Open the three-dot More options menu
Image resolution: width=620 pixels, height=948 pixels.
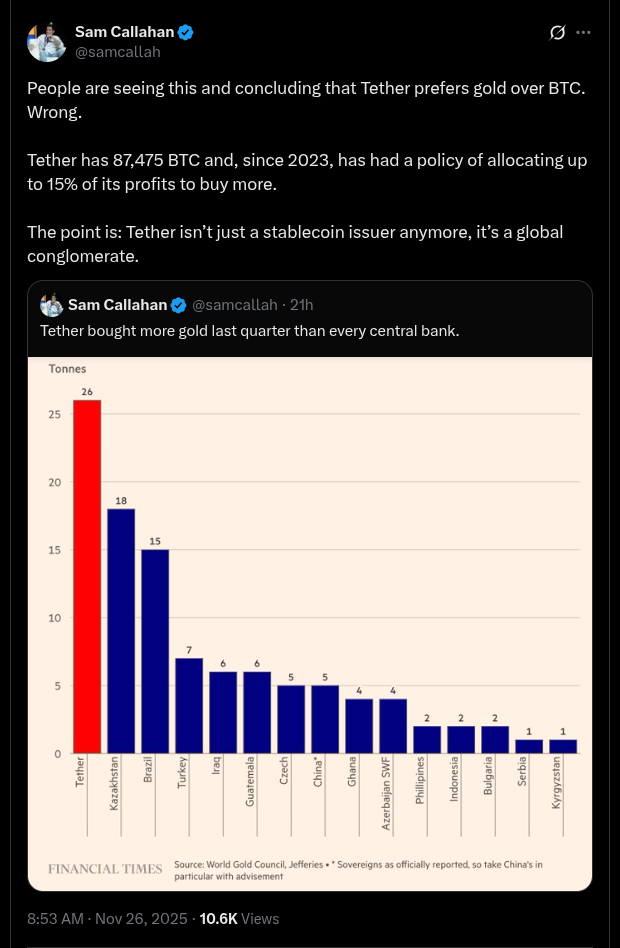click(584, 33)
